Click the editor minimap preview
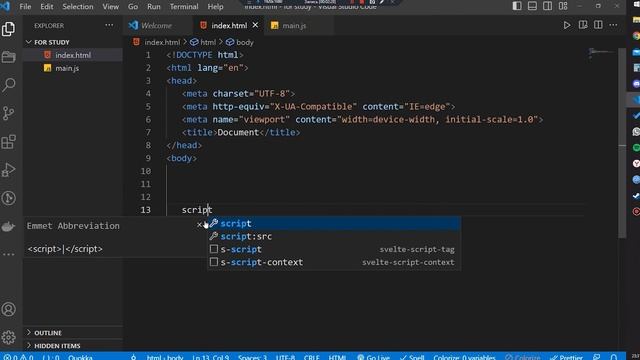The image size is (640, 360). (602, 54)
